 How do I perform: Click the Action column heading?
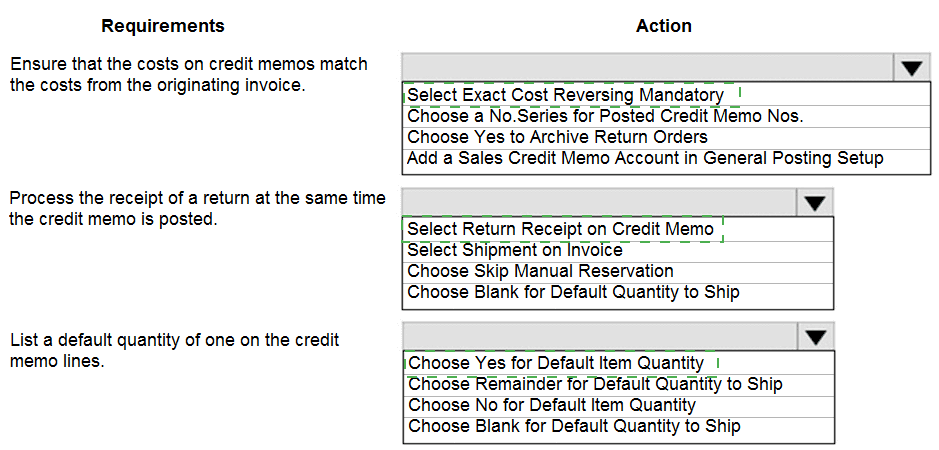663,26
